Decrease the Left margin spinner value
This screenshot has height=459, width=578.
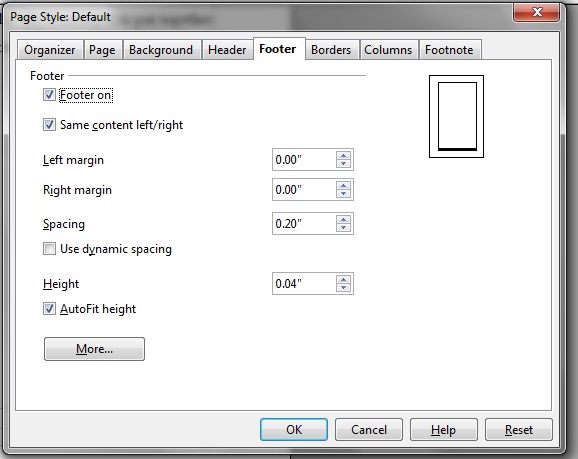tap(343, 164)
